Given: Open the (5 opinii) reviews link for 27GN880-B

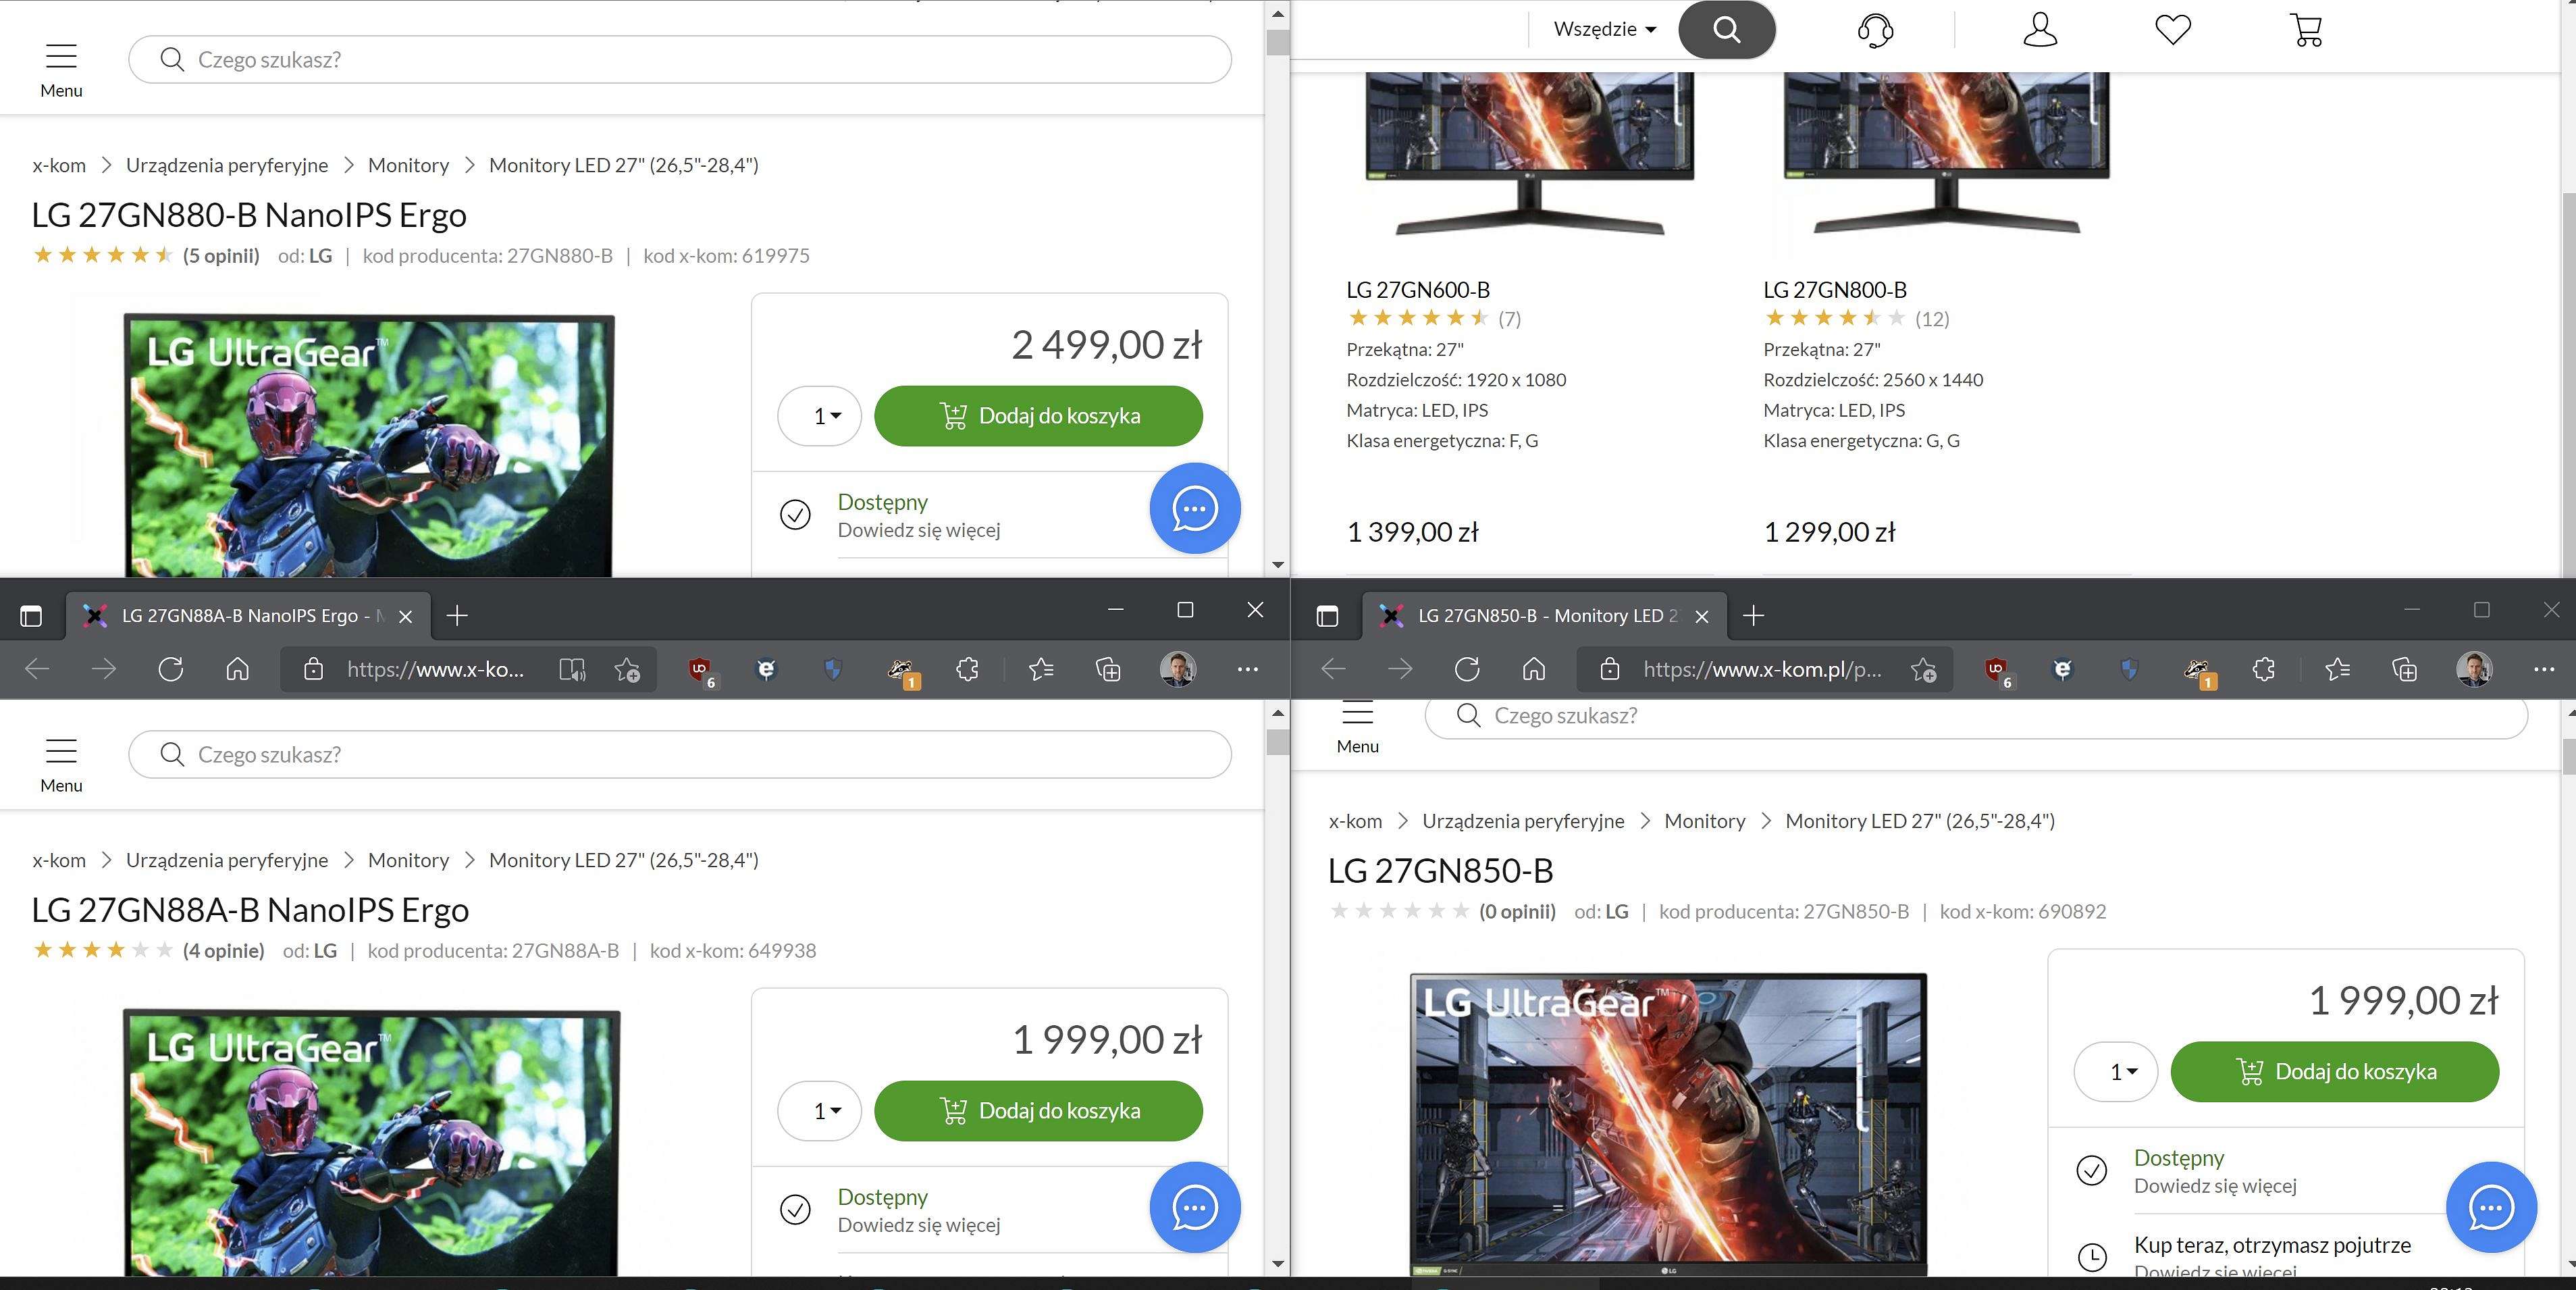Looking at the screenshot, I should click(x=221, y=255).
